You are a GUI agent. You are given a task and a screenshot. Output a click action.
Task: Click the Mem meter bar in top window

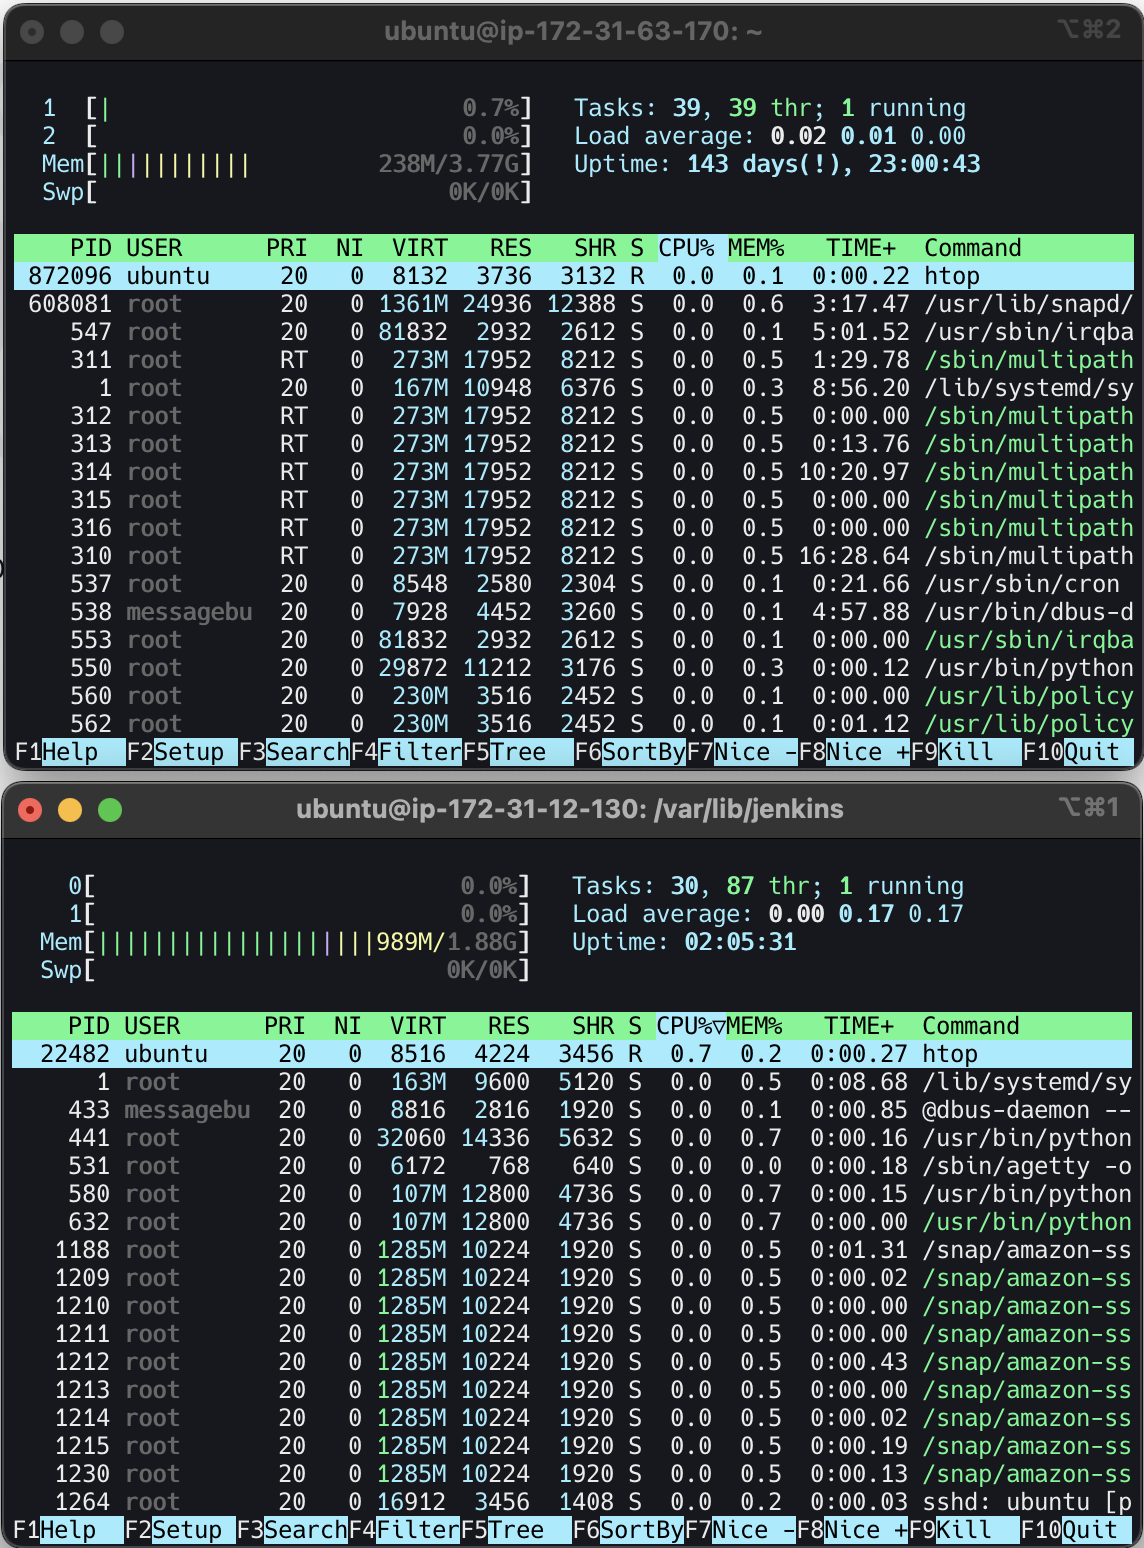point(287,164)
